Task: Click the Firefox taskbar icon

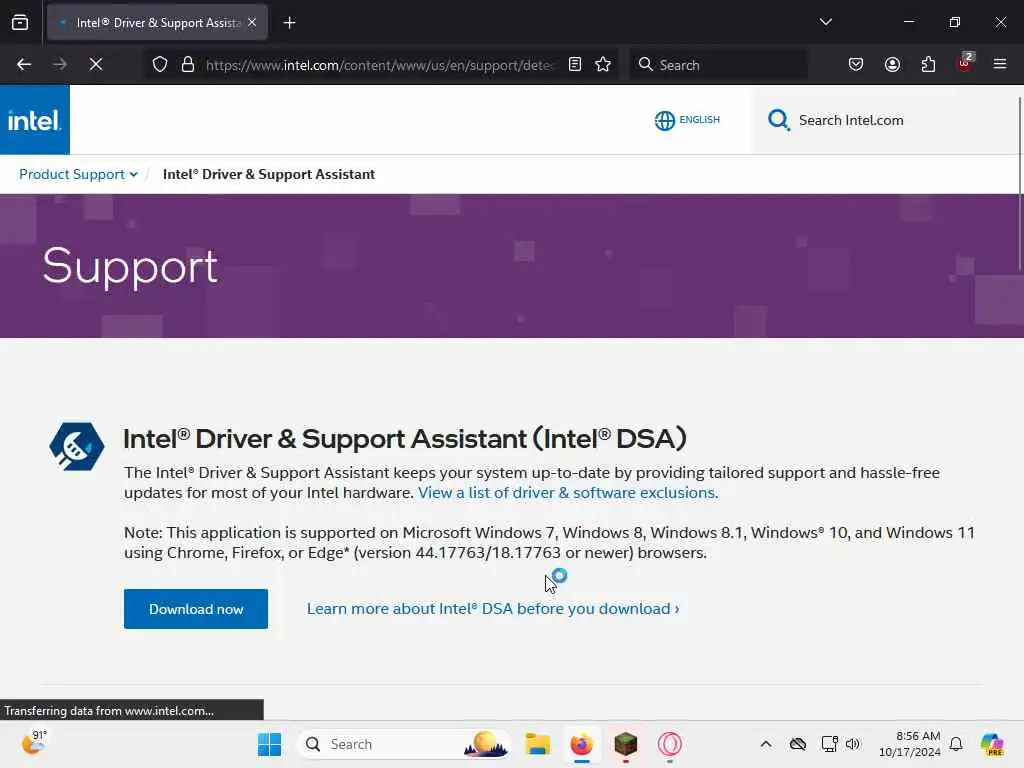Action: click(581, 744)
